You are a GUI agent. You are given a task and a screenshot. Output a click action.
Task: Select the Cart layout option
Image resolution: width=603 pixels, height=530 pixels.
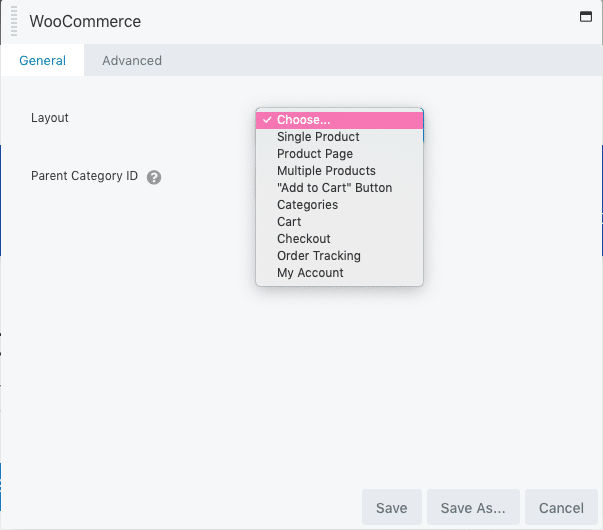pos(339,222)
